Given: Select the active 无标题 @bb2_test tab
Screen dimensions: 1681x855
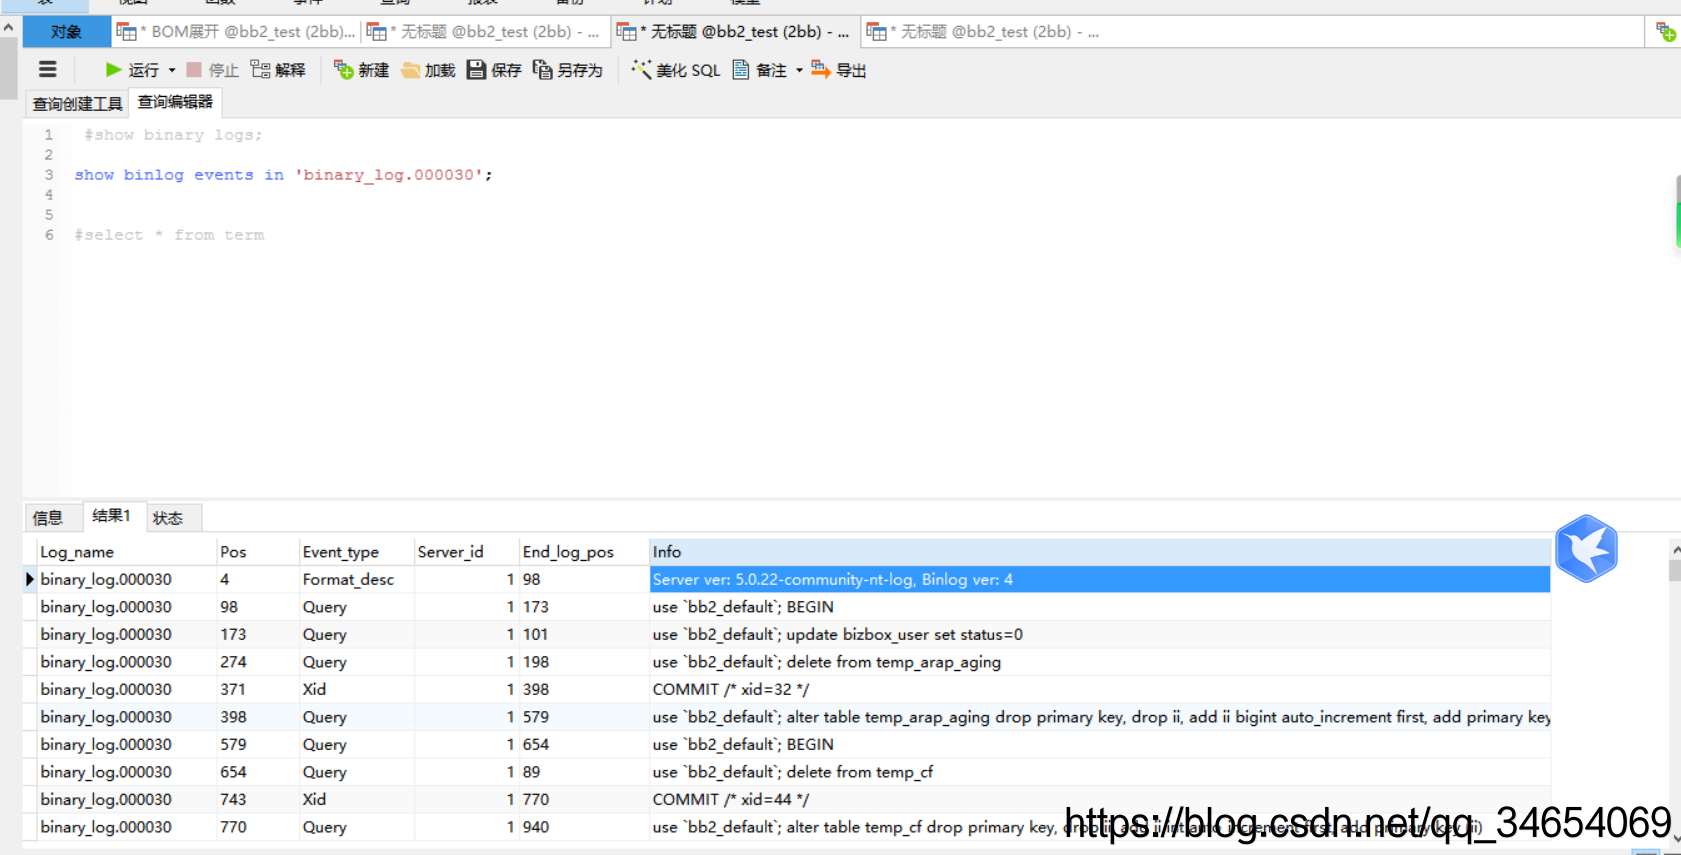Looking at the screenshot, I should (735, 32).
